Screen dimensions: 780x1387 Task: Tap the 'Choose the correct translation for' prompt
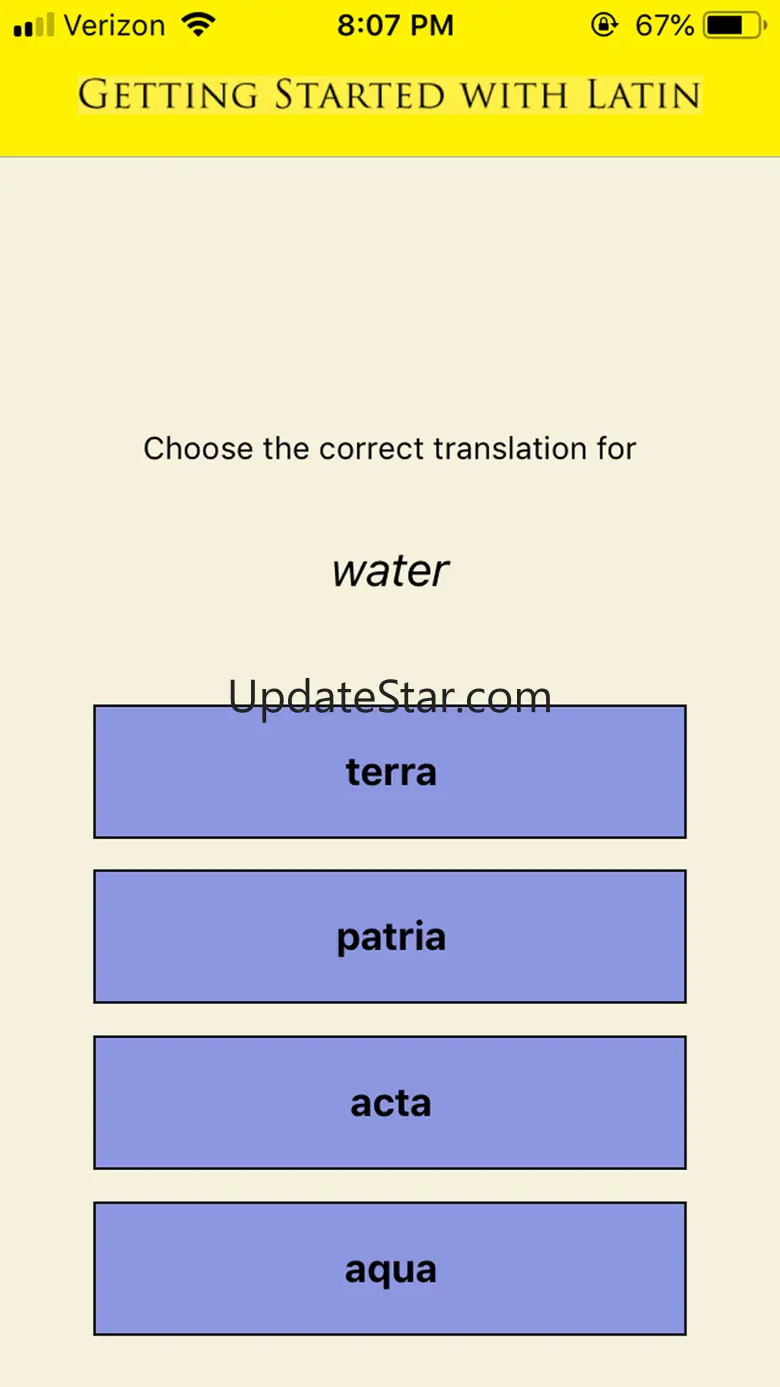(x=390, y=448)
